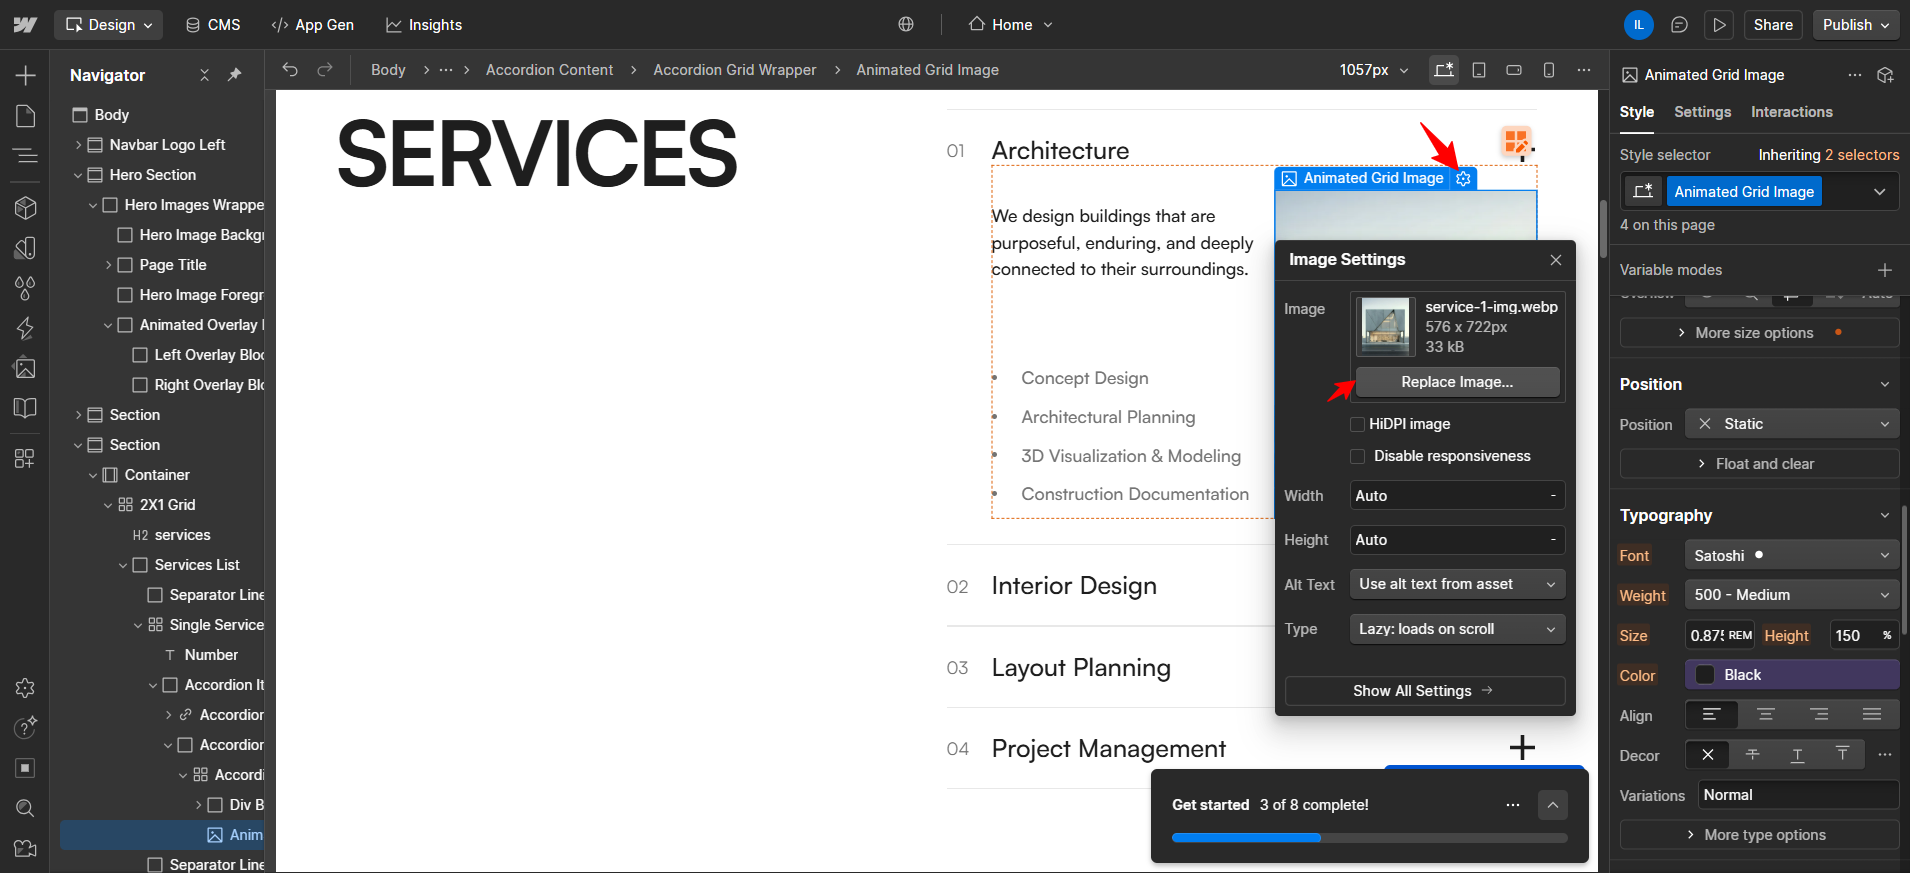Click the Animated Grid Image selector tag
Image resolution: width=1910 pixels, height=873 pixels.
(1744, 192)
